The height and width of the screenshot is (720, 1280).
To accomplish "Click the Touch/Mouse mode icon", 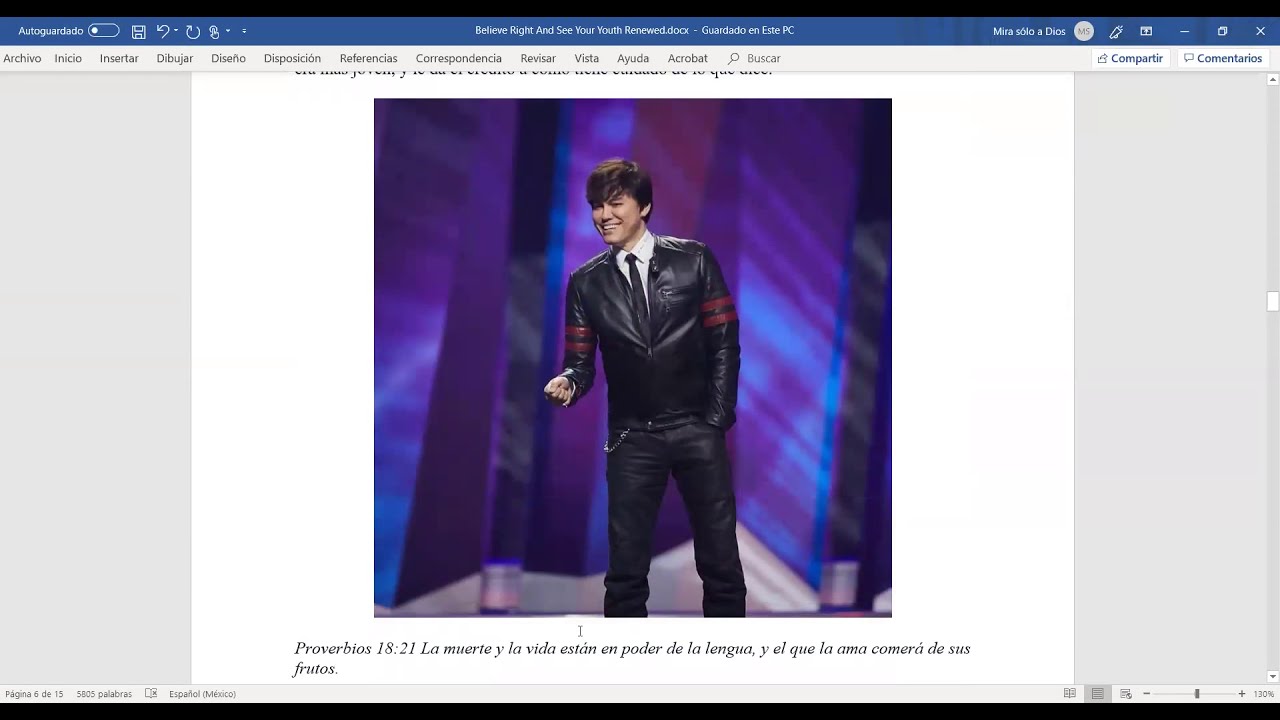I will tap(214, 31).
